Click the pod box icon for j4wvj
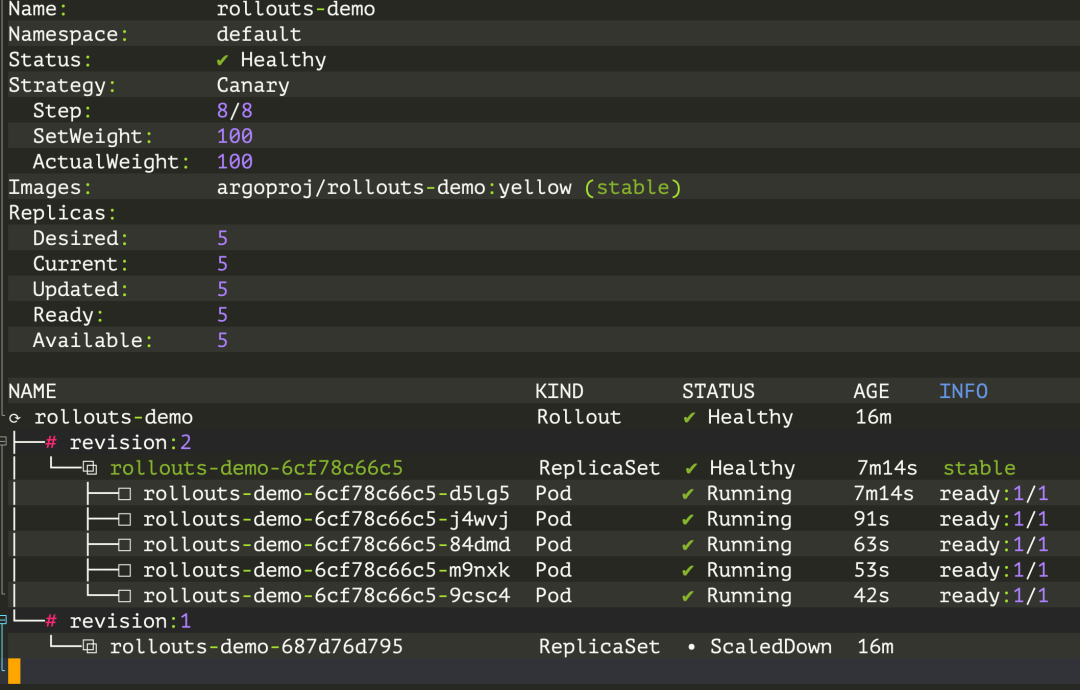 point(125,519)
